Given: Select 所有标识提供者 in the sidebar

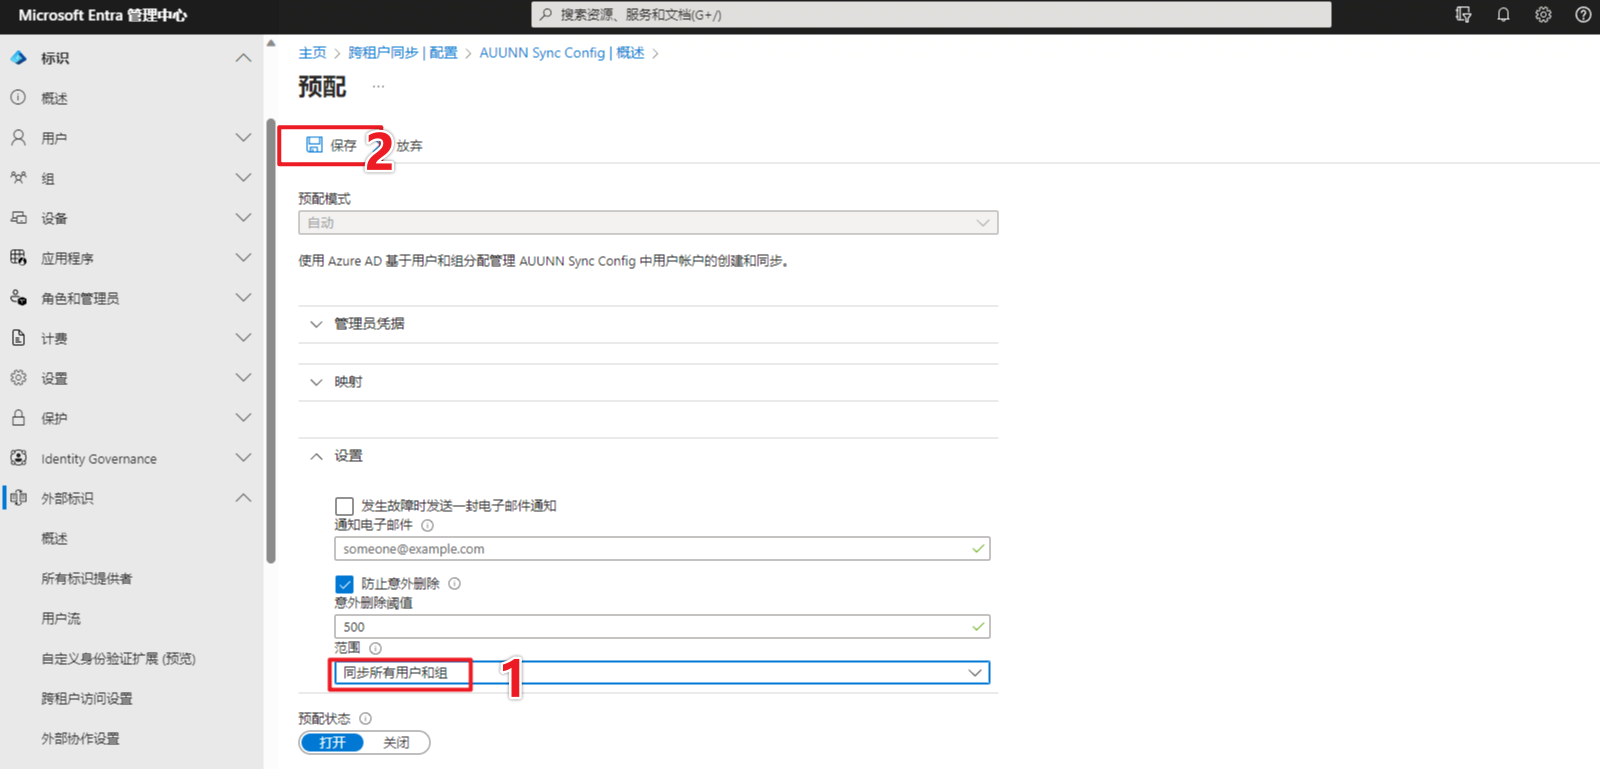Looking at the screenshot, I should coord(87,578).
